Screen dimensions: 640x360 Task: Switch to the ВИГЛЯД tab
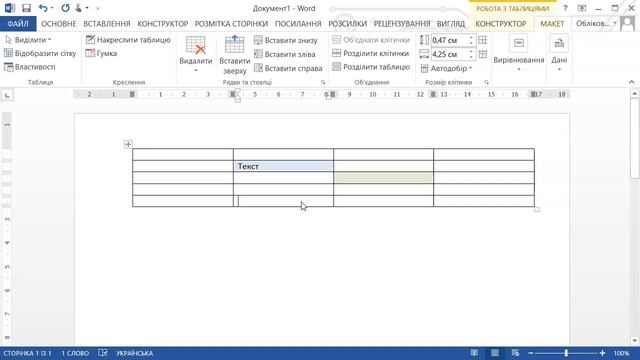click(451, 24)
